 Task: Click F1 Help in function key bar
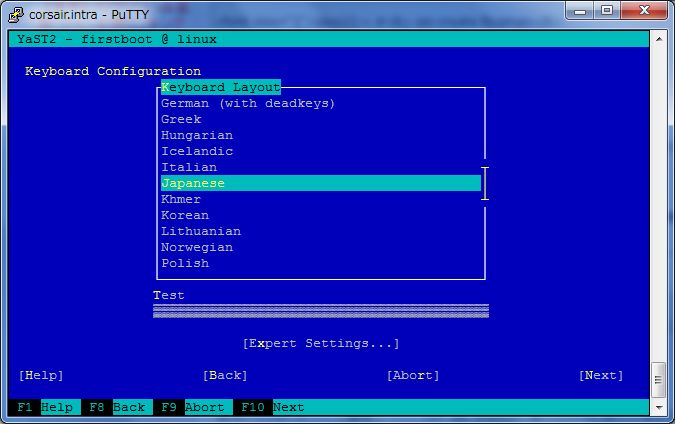[x=45, y=407]
